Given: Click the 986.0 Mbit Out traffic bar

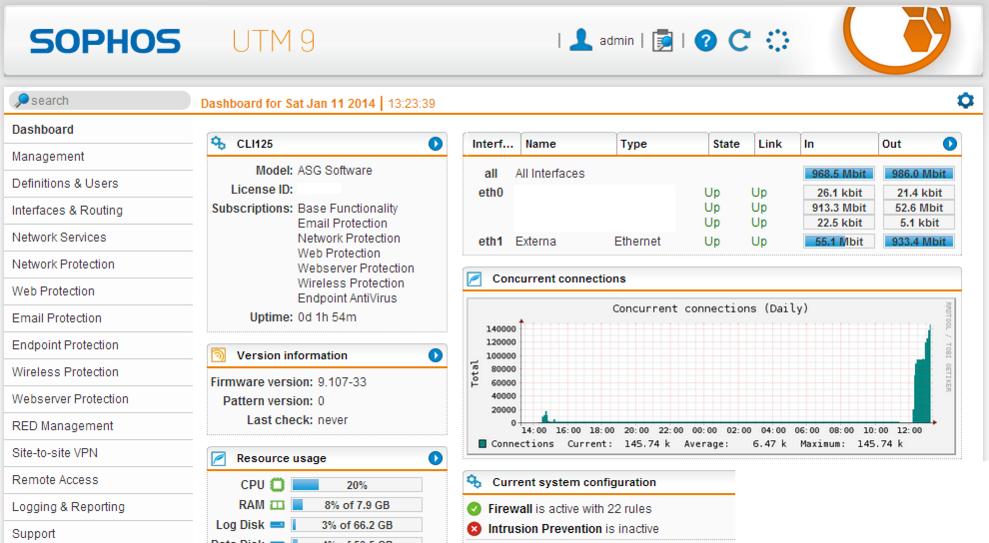Looking at the screenshot, I should [x=919, y=173].
